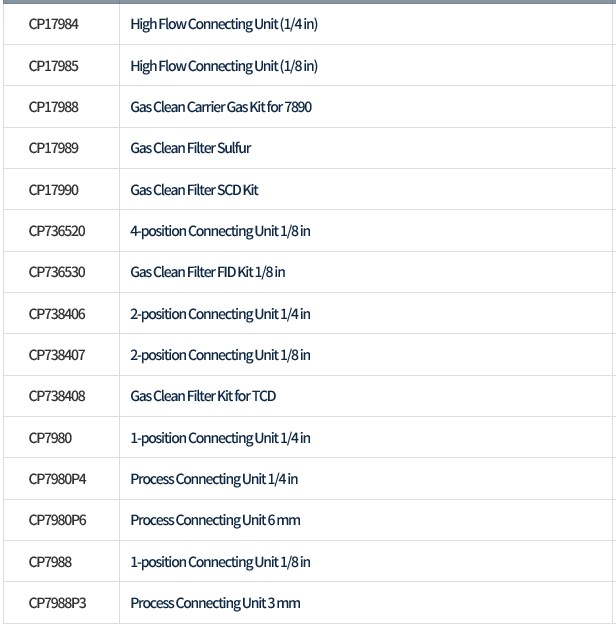Click Gas Clean Filter Sulfur description

coord(191,148)
